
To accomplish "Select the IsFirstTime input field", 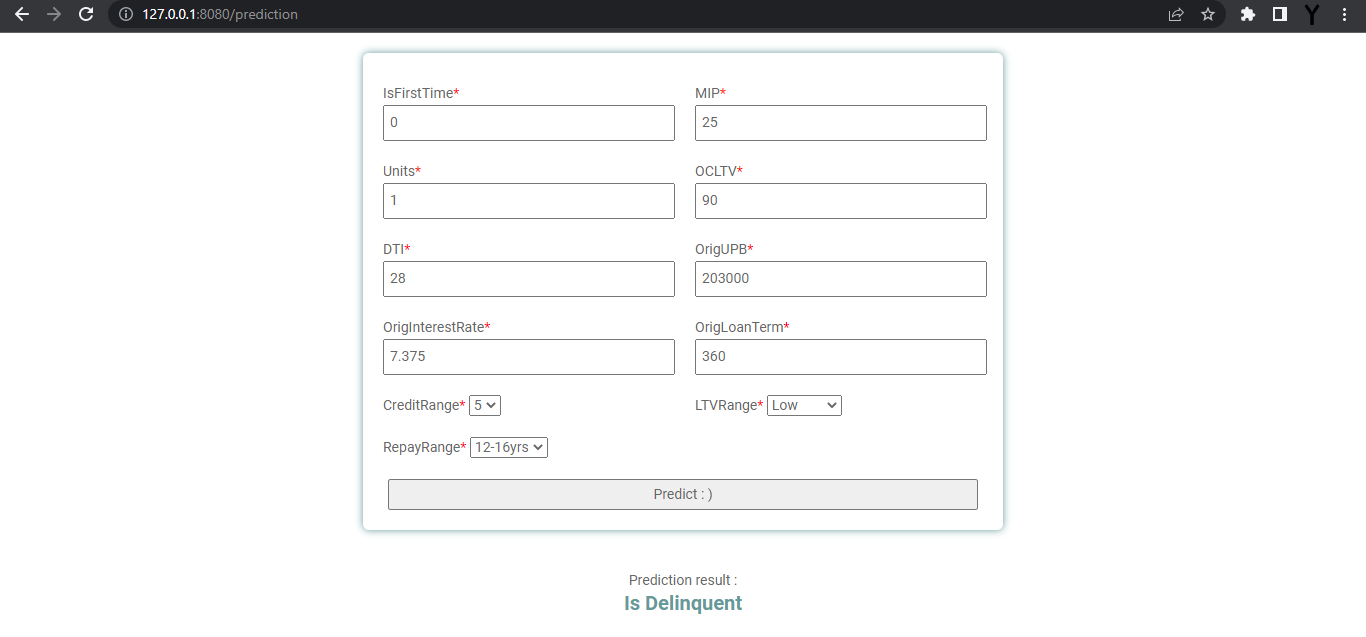I will coord(528,122).
